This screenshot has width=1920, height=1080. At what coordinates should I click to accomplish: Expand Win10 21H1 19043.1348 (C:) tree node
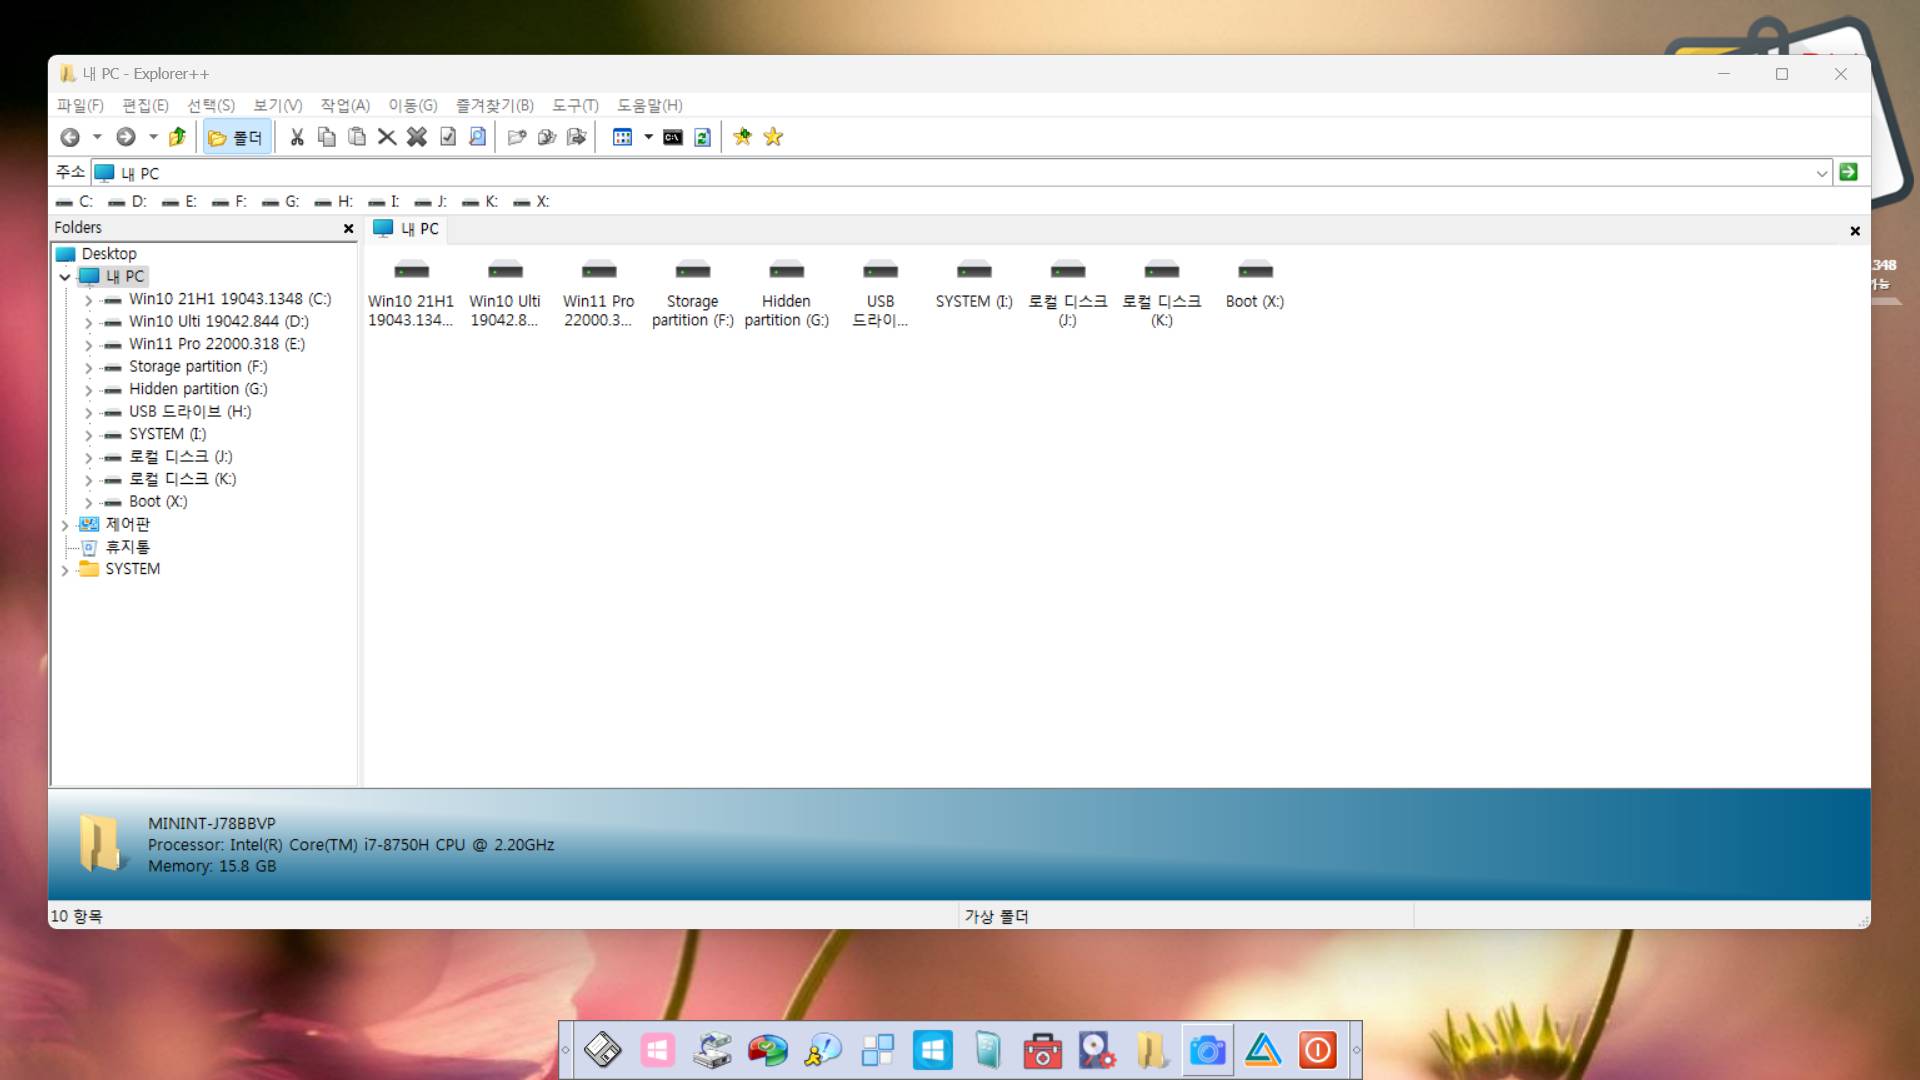(x=88, y=300)
